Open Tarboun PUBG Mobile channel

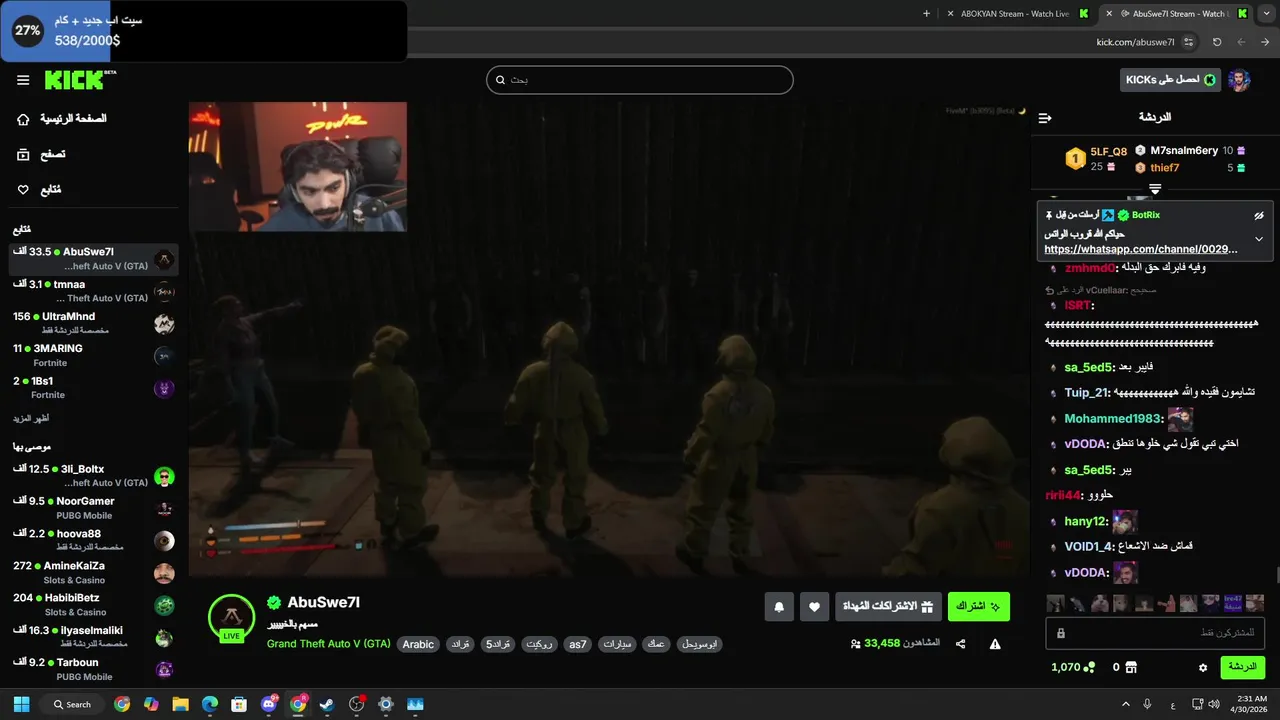click(x=94, y=669)
